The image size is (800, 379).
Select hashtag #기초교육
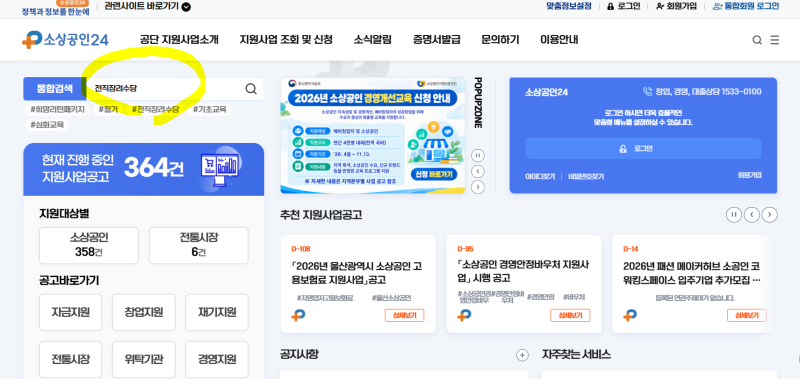[210, 110]
